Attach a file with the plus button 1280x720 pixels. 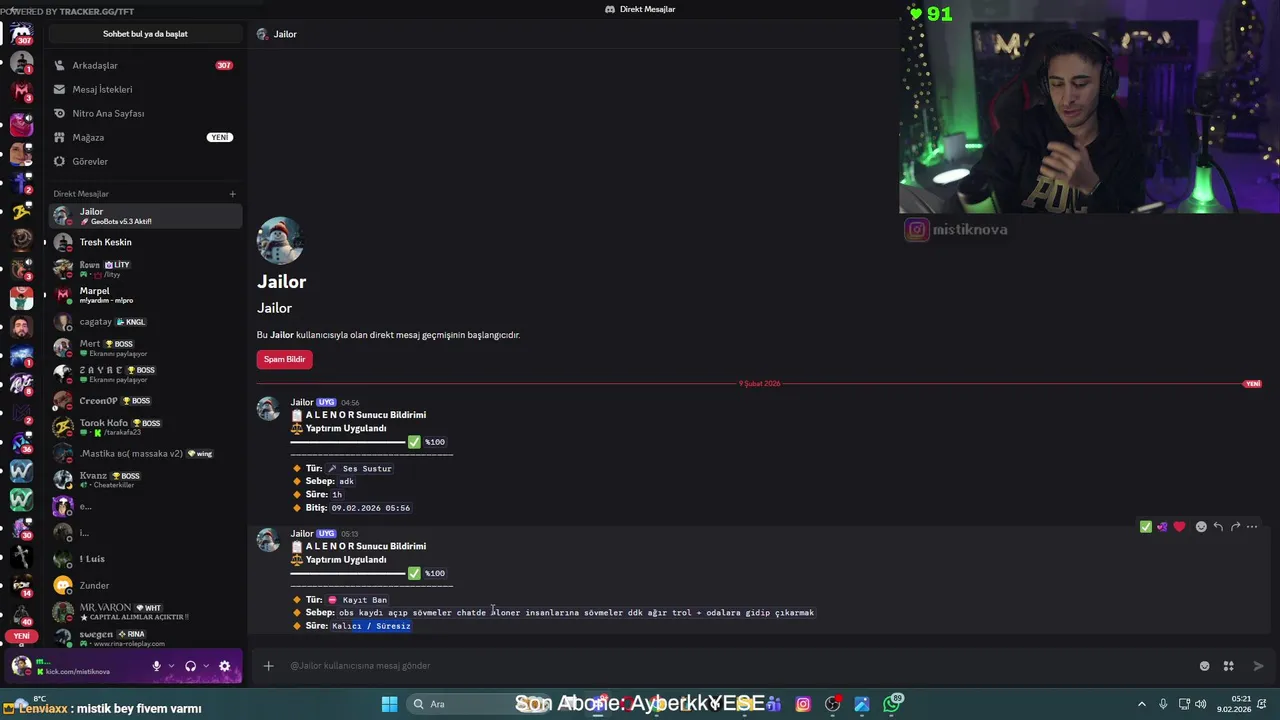click(x=268, y=666)
